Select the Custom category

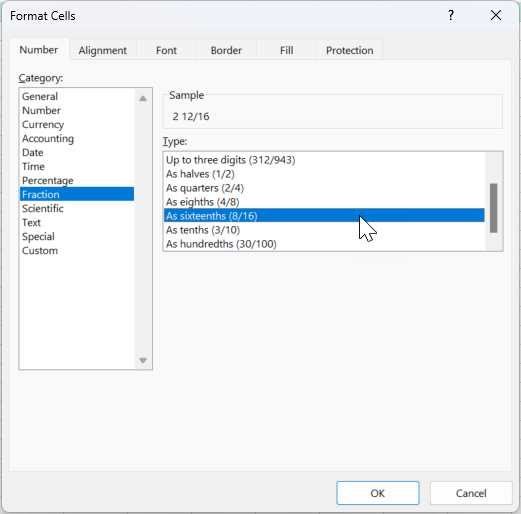click(77, 250)
